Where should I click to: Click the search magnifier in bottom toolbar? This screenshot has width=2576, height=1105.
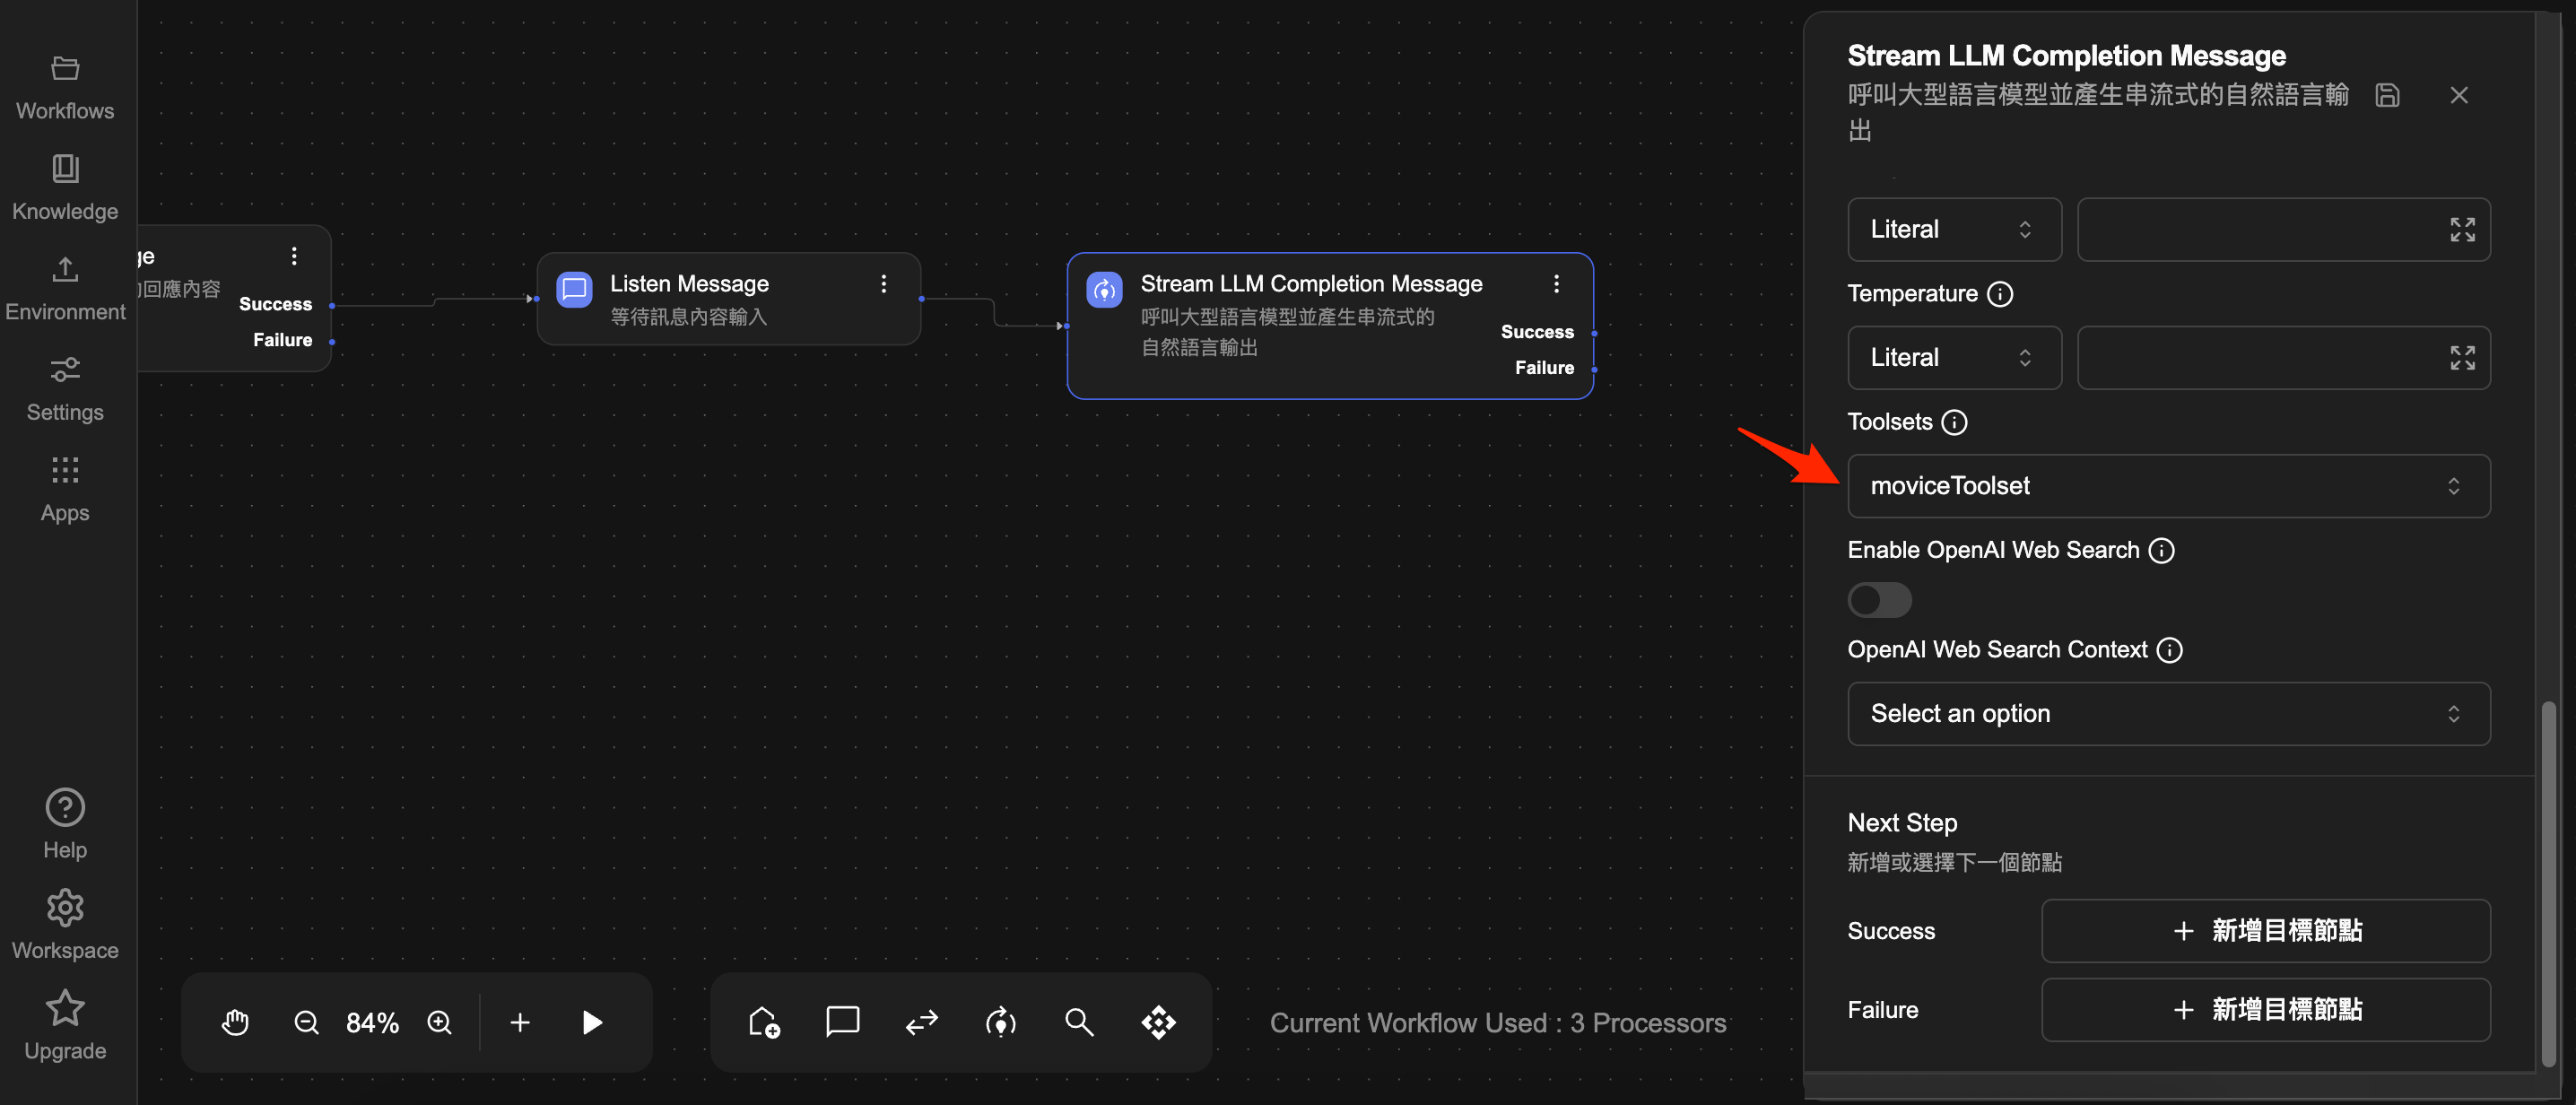[1078, 1022]
